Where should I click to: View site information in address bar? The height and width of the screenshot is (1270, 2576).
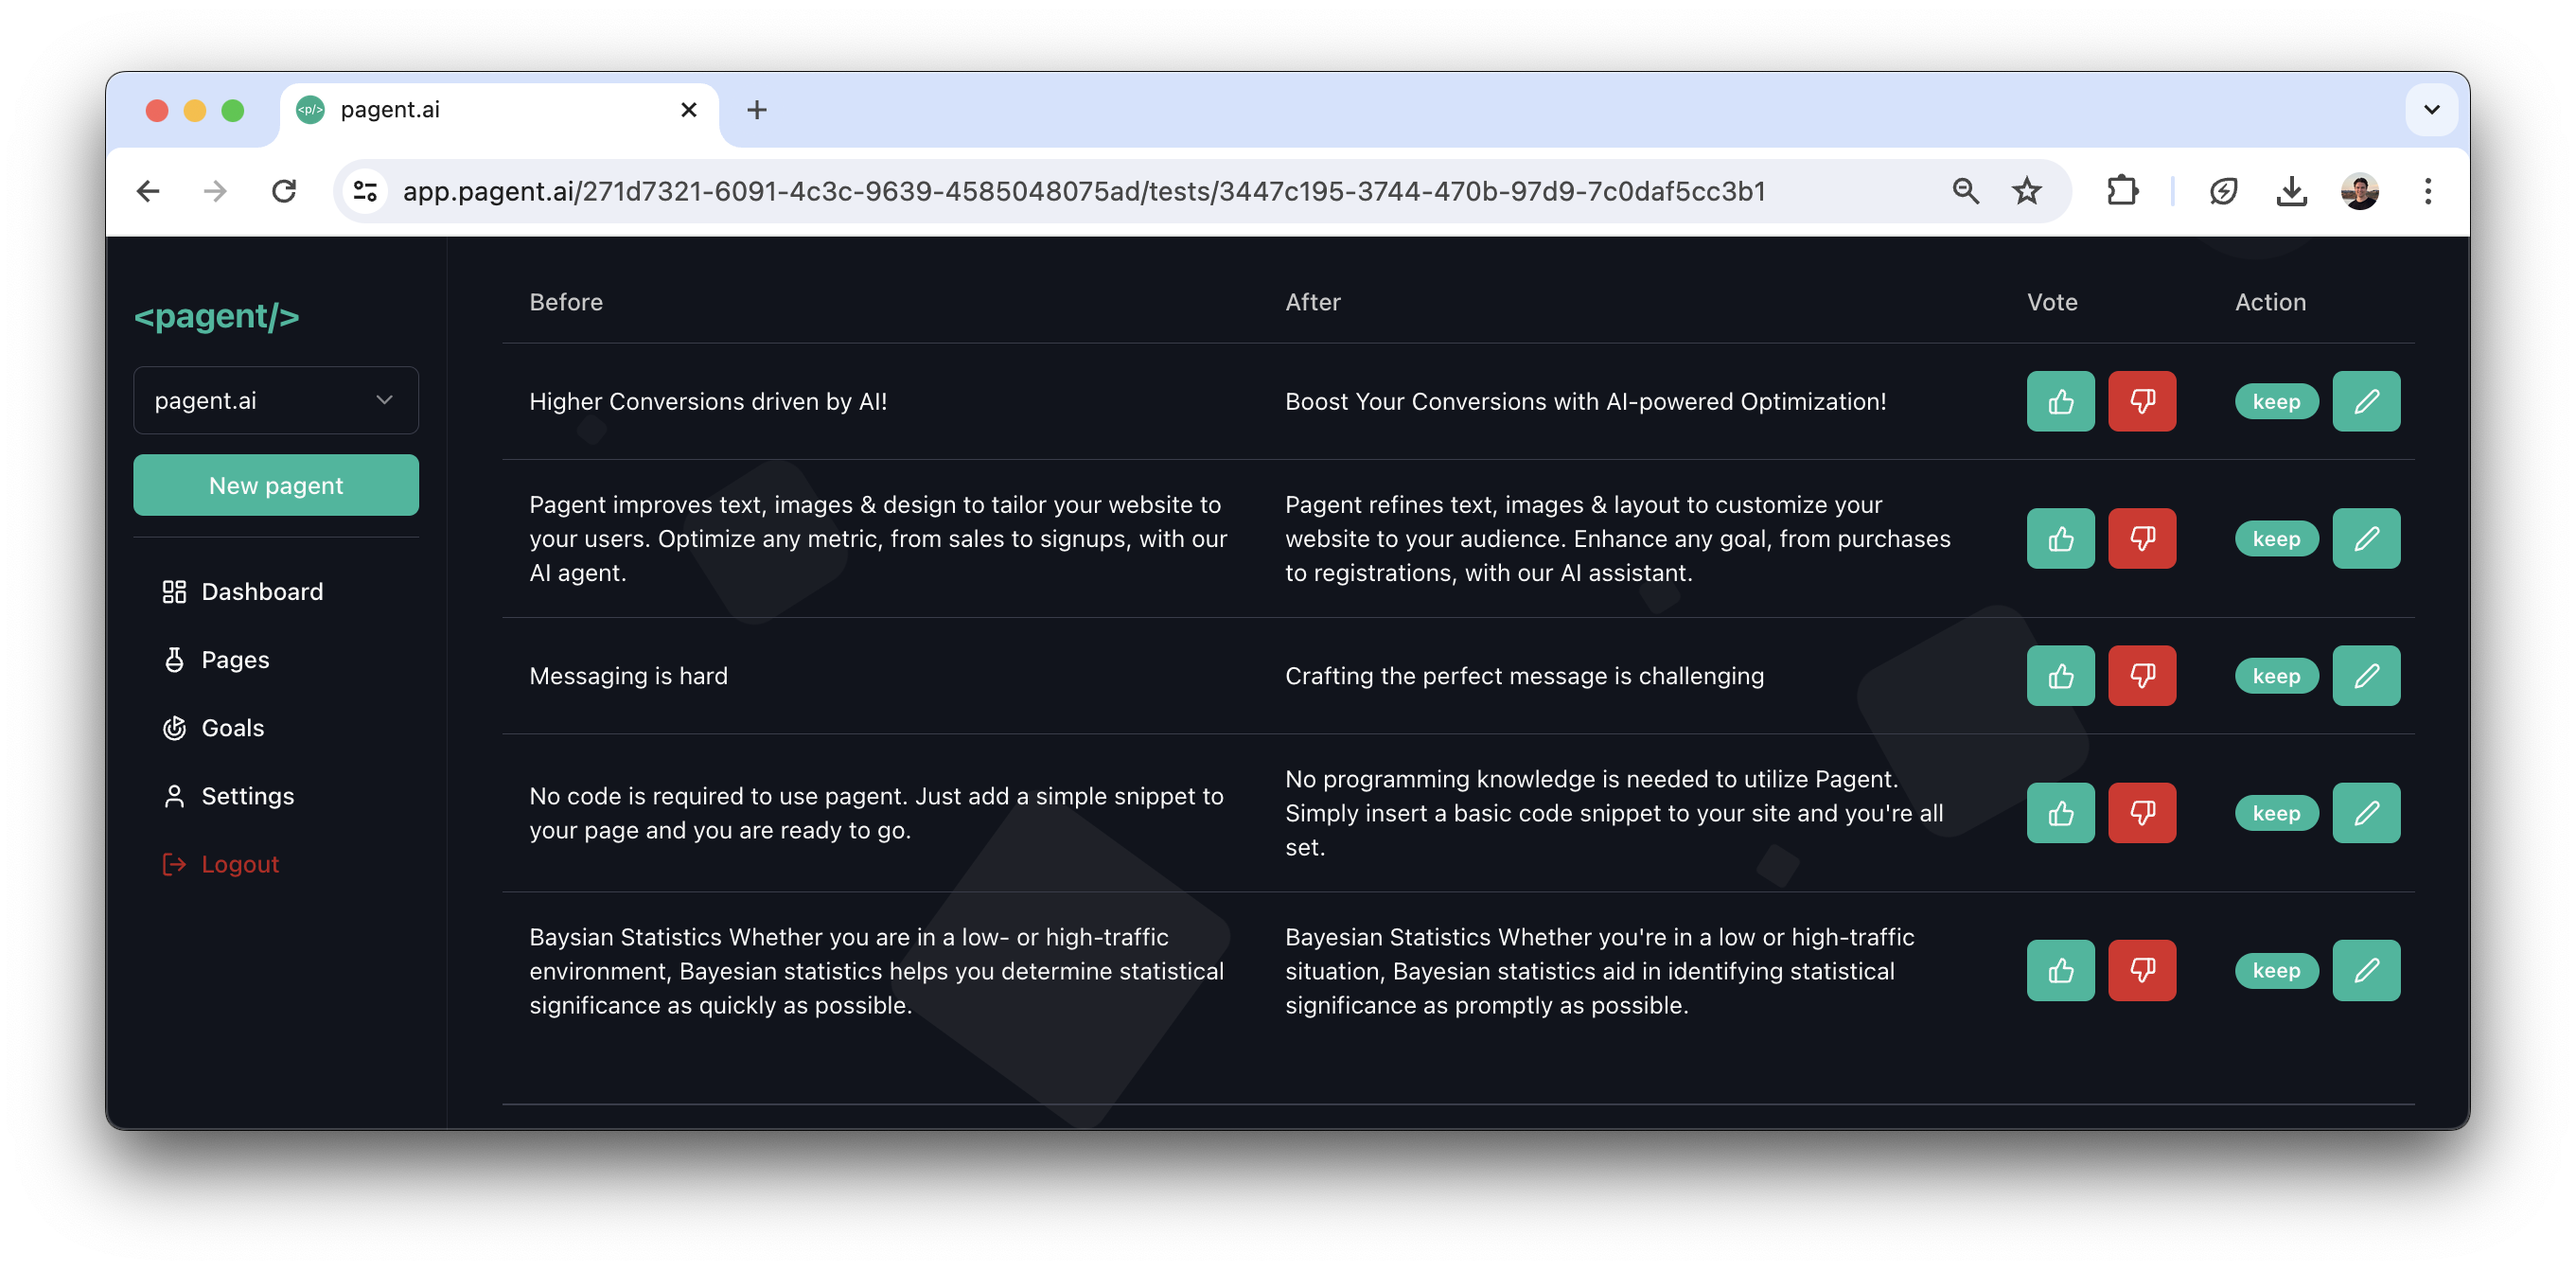366,190
